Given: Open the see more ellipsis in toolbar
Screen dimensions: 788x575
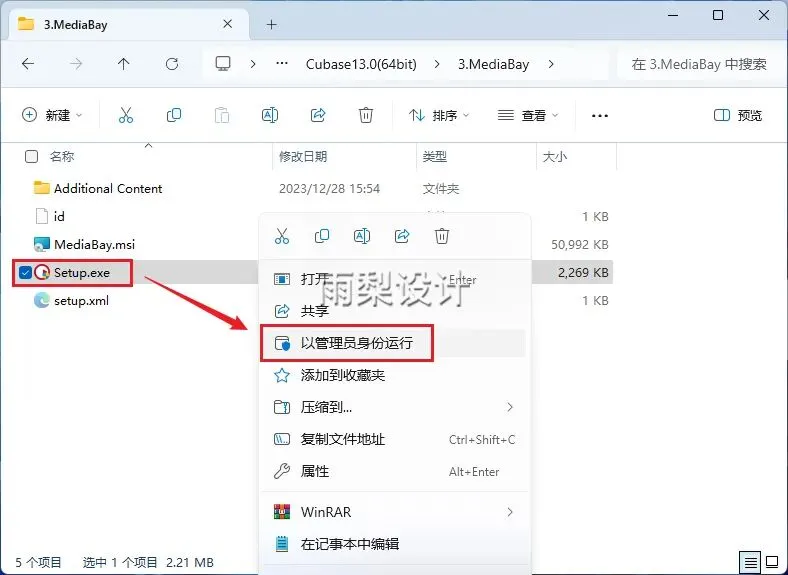Looking at the screenshot, I should click(600, 116).
